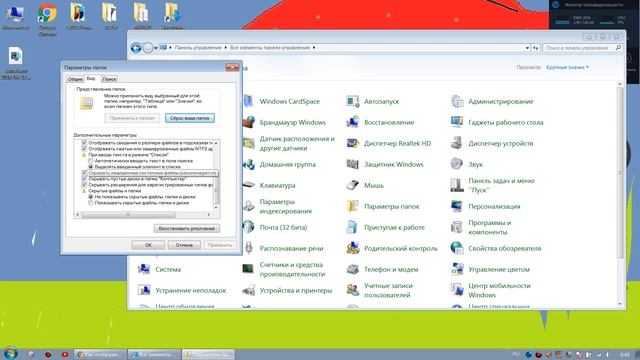Open the Просмотр Крупные значки dropdown
The width and height of the screenshot is (640, 360).
(x=567, y=67)
